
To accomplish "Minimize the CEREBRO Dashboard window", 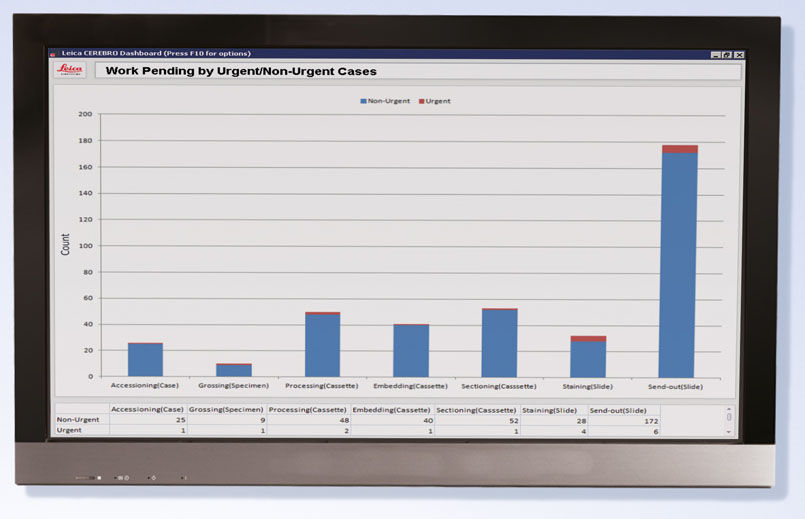I will tap(715, 54).
